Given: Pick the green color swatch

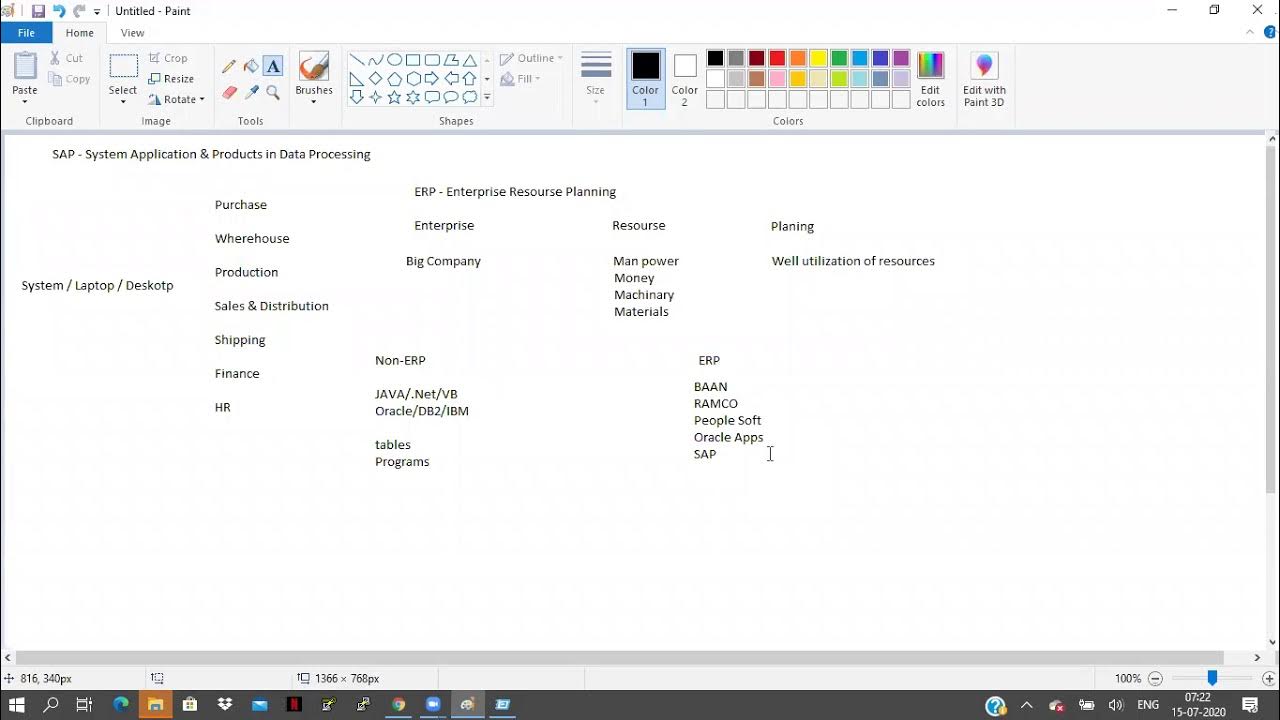Looking at the screenshot, I should (x=839, y=59).
